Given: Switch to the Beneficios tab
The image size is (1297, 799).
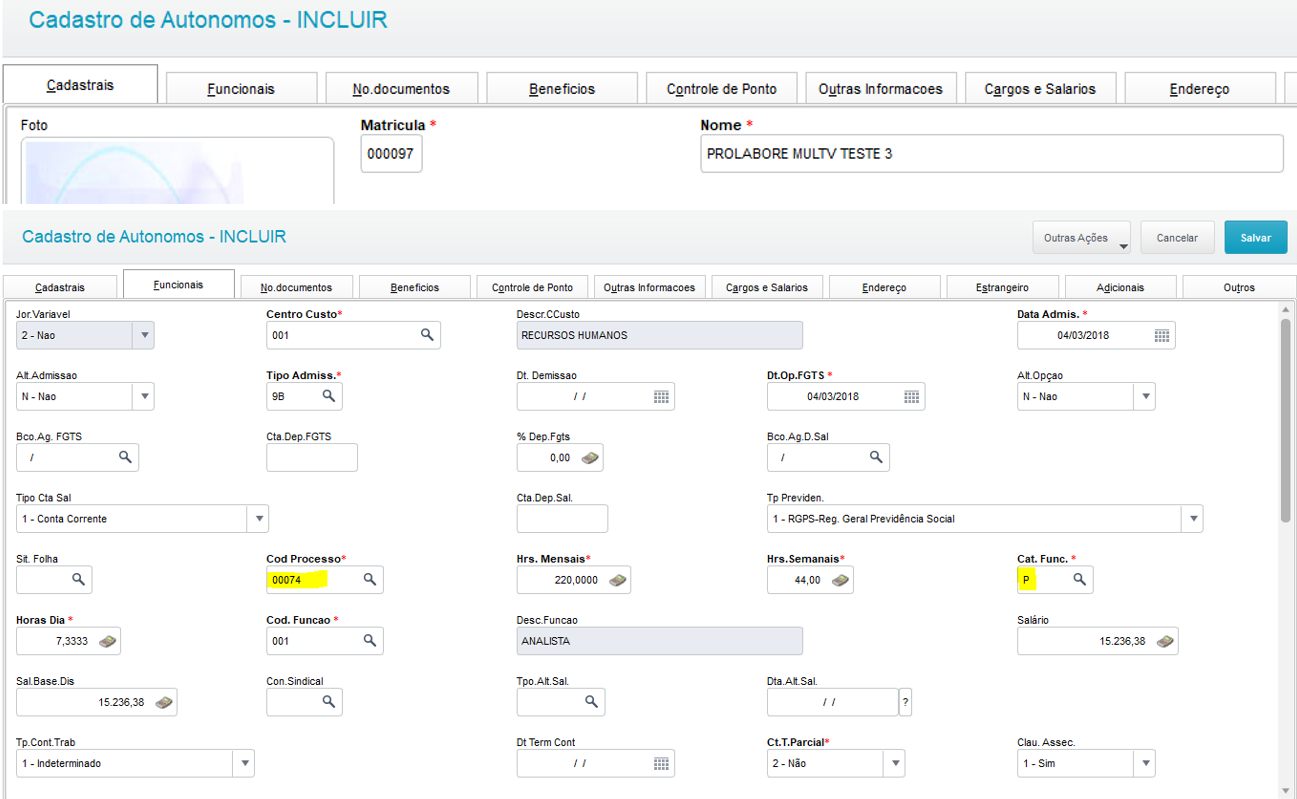Looking at the screenshot, I should 415,288.
